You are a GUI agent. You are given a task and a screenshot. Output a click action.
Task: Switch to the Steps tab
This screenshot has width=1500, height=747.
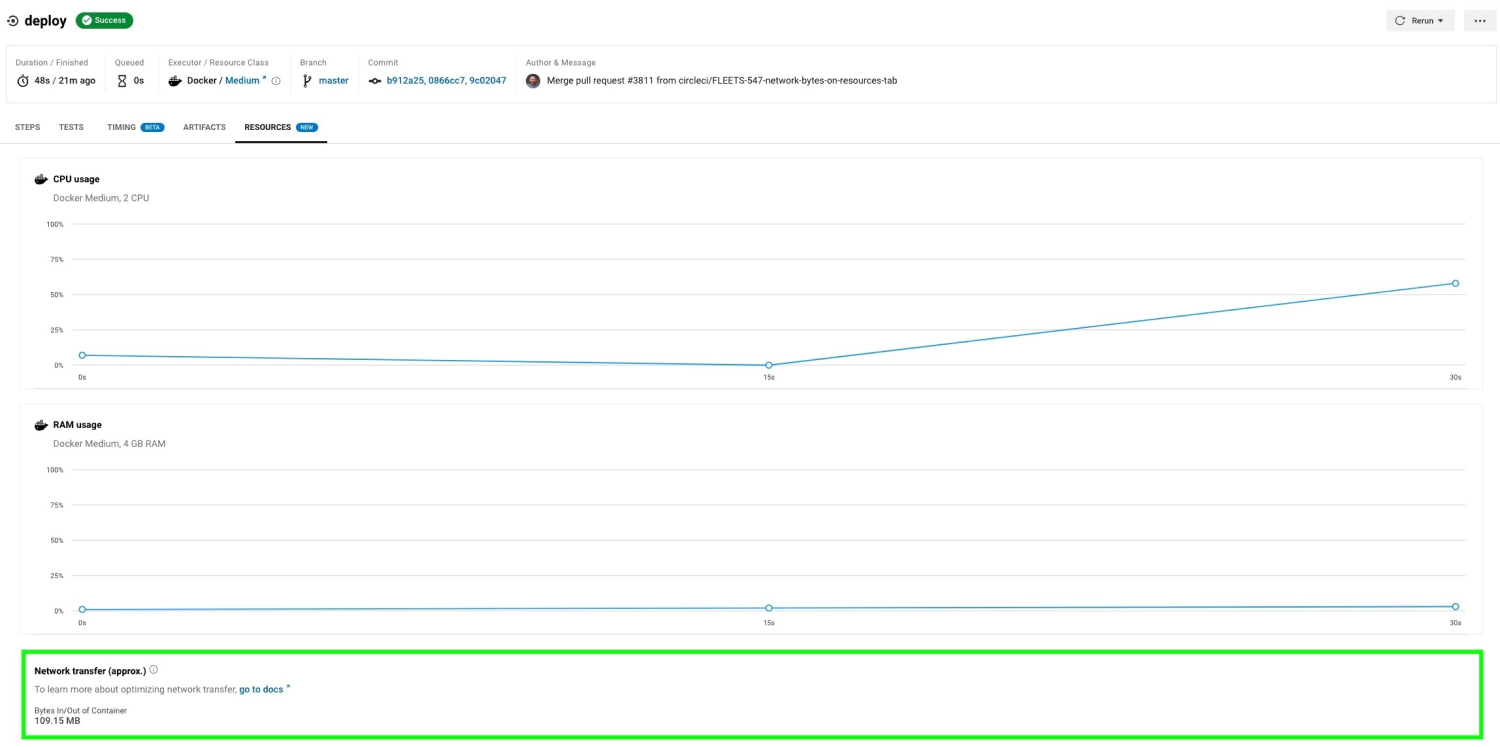[27, 128]
